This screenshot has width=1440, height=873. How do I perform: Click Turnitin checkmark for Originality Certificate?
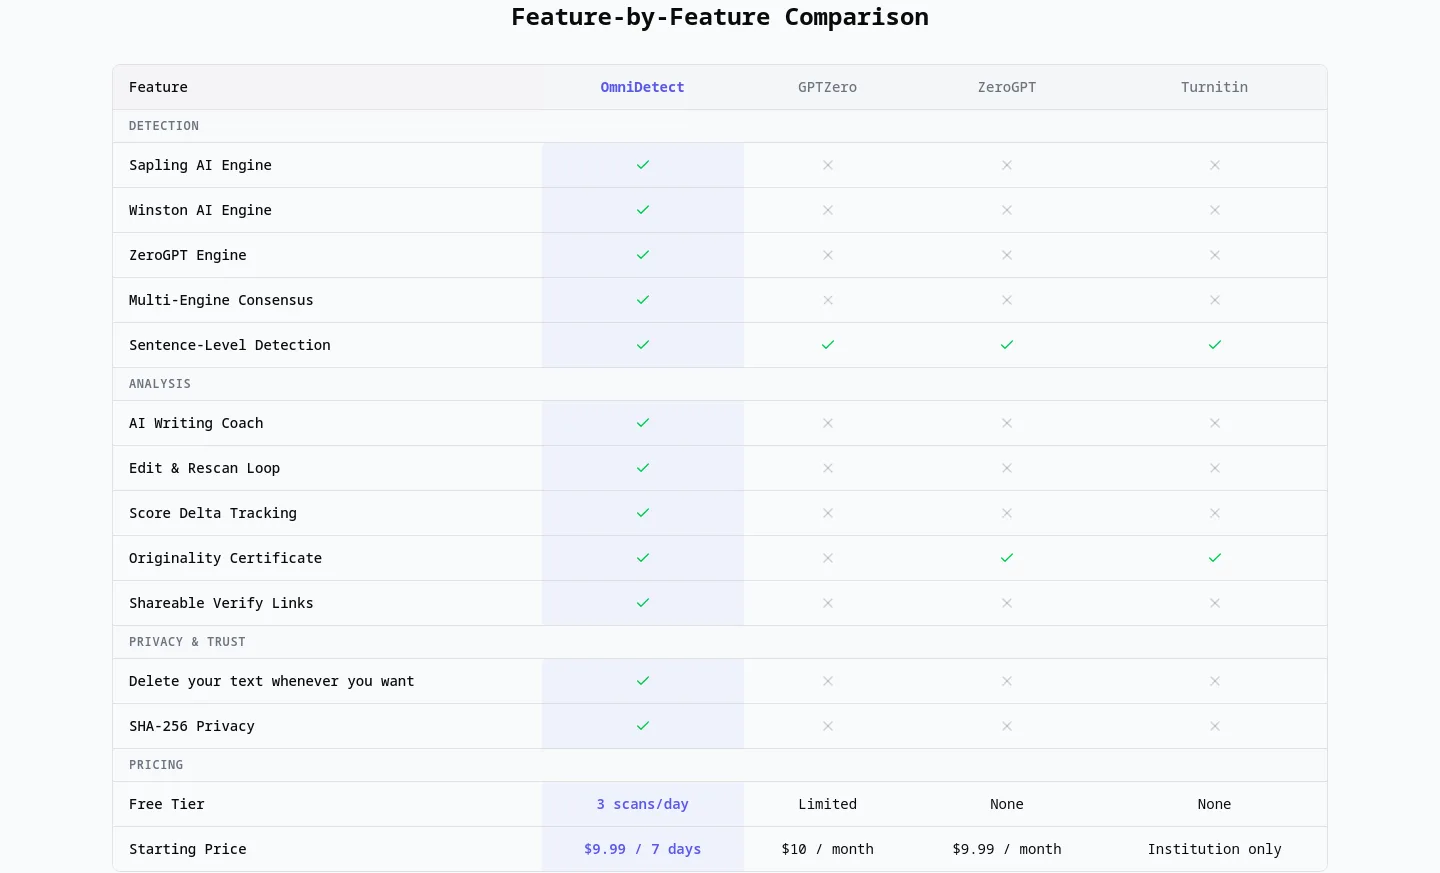pos(1215,558)
